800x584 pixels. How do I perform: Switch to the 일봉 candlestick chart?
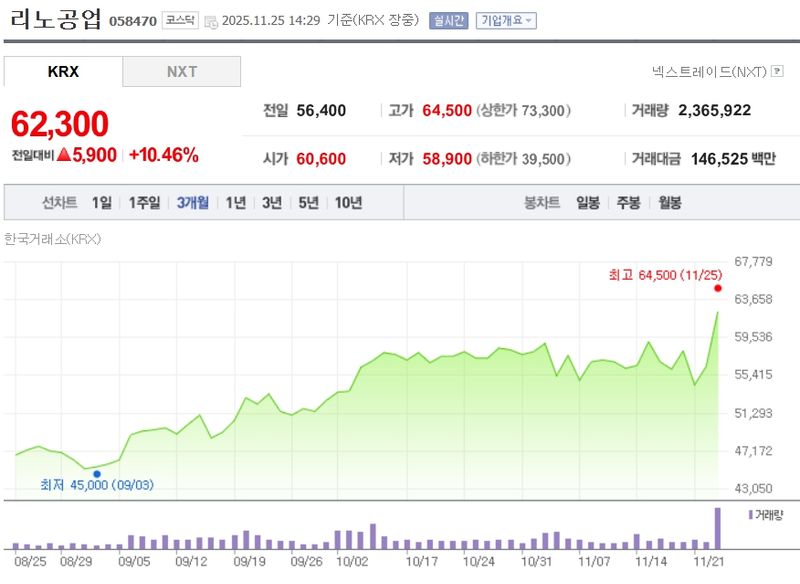tap(588, 202)
